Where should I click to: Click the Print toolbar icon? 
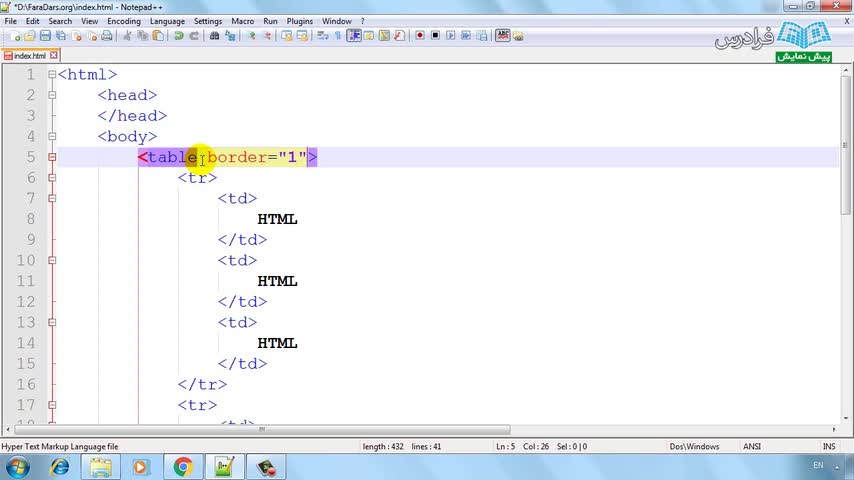[x=107, y=36]
